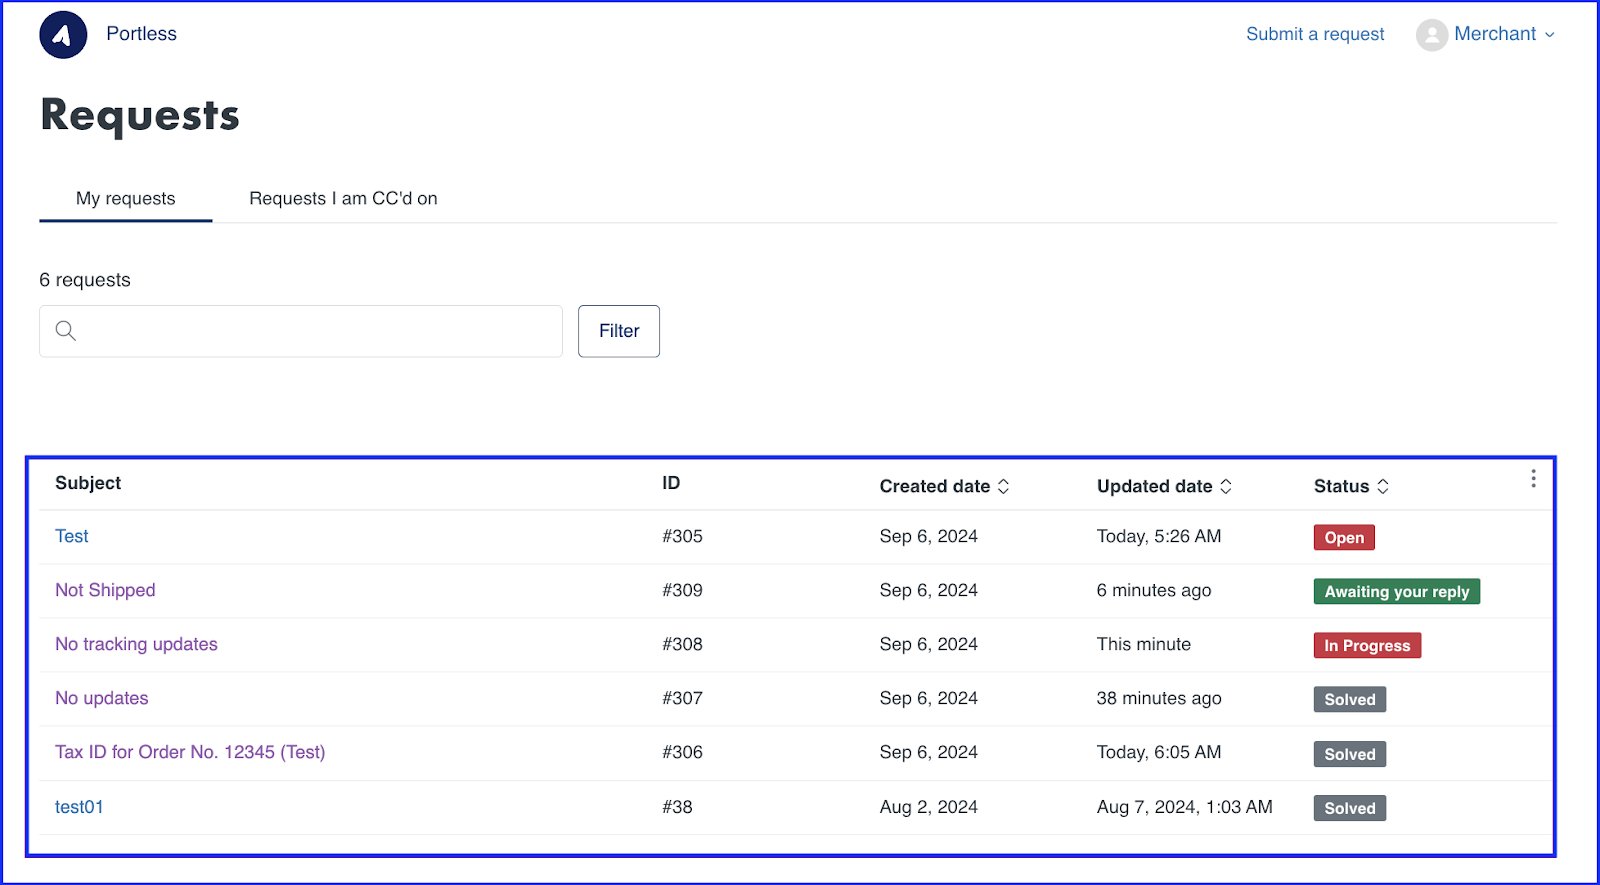
Task: Click Solved badge for request #307
Action: (x=1349, y=700)
